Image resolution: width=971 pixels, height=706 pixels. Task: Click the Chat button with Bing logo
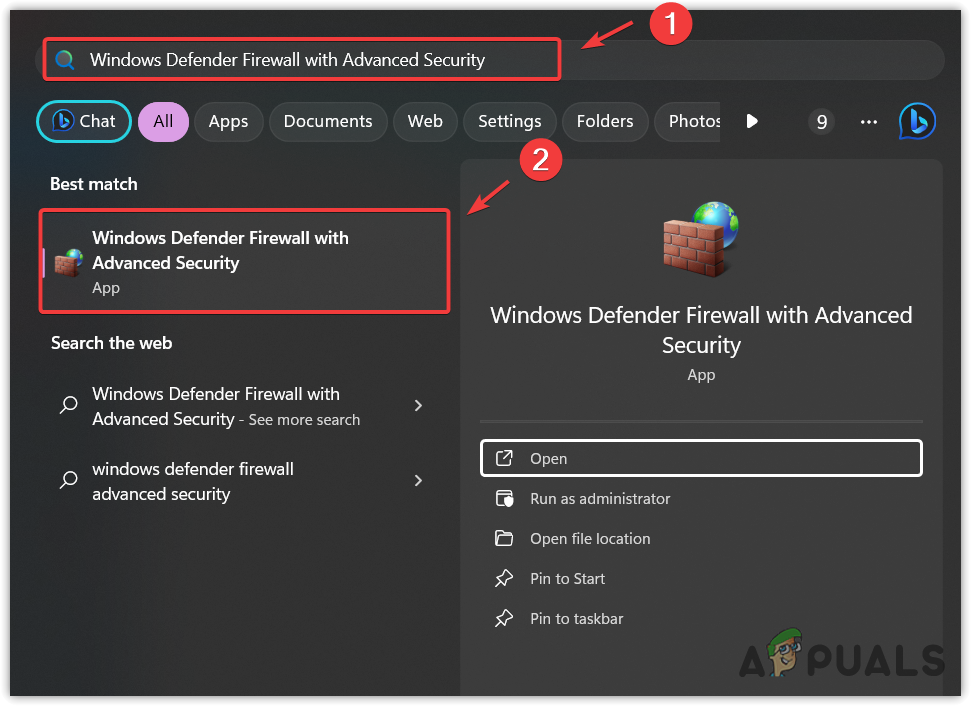(x=84, y=121)
